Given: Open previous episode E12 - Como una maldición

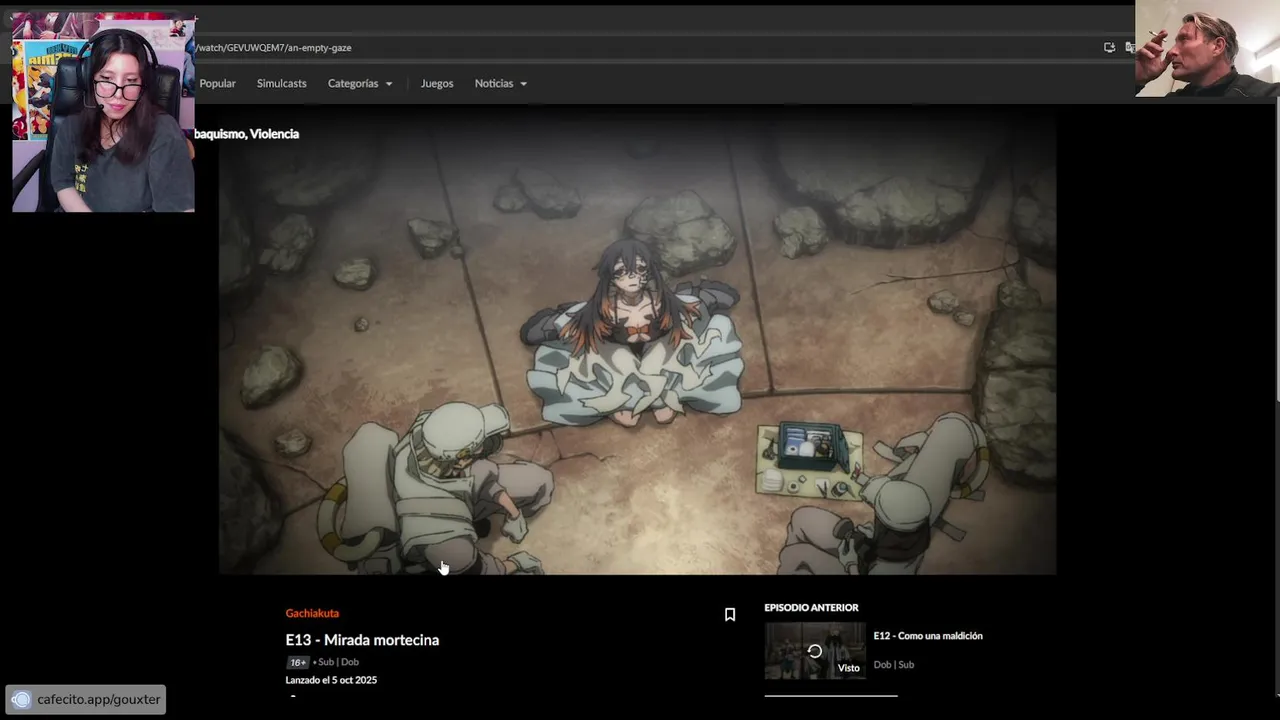Looking at the screenshot, I should (x=928, y=636).
